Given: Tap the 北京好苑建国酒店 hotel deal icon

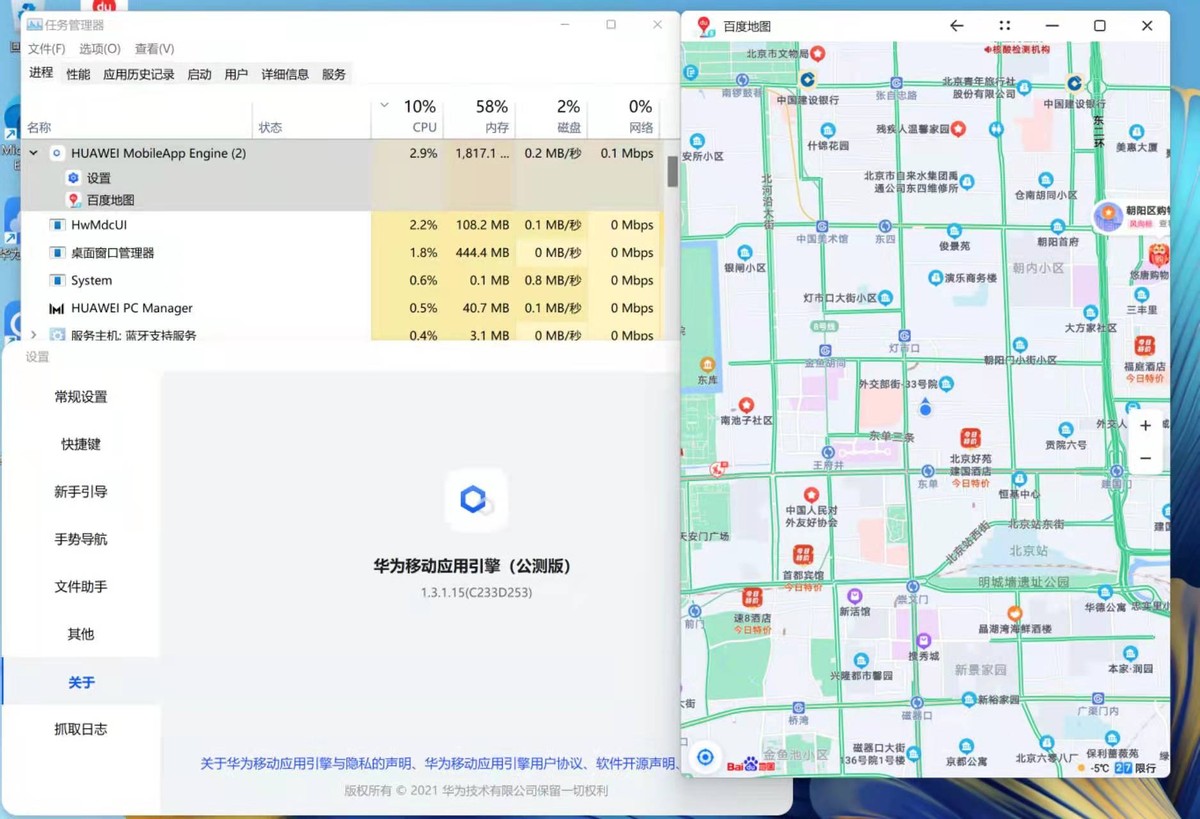Looking at the screenshot, I should point(970,438).
